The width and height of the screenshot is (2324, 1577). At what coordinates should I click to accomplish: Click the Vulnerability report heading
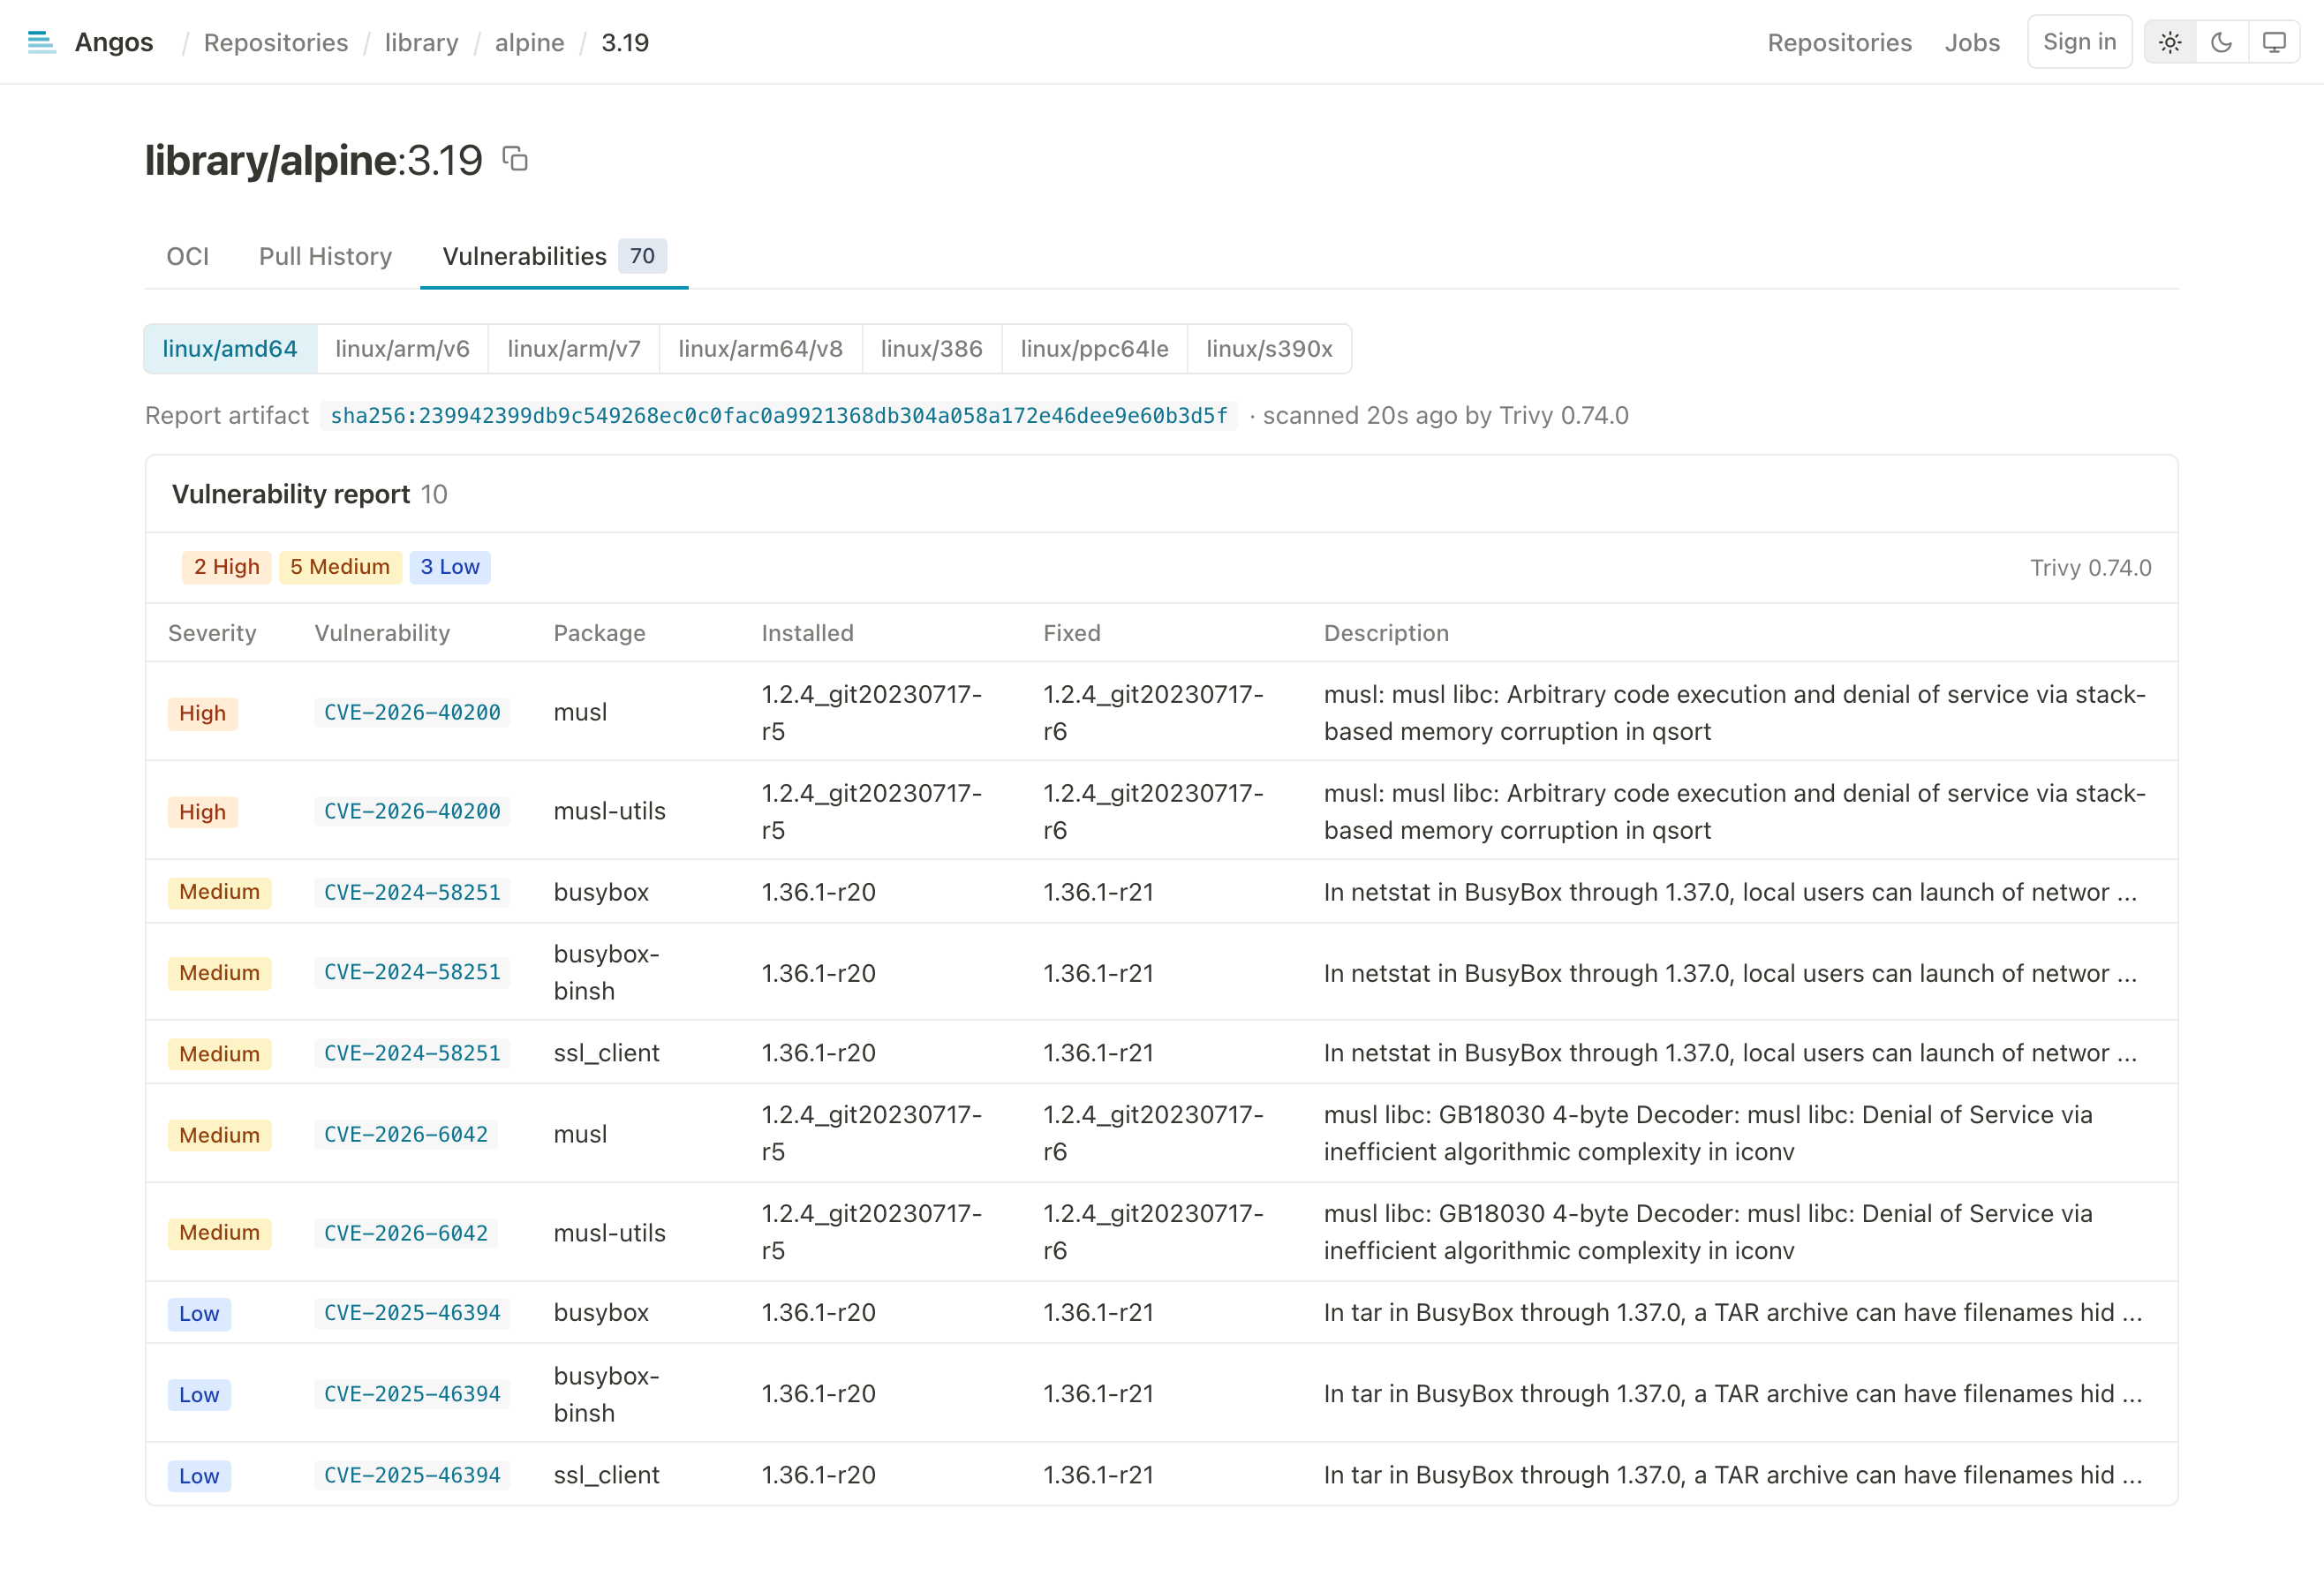(291, 494)
